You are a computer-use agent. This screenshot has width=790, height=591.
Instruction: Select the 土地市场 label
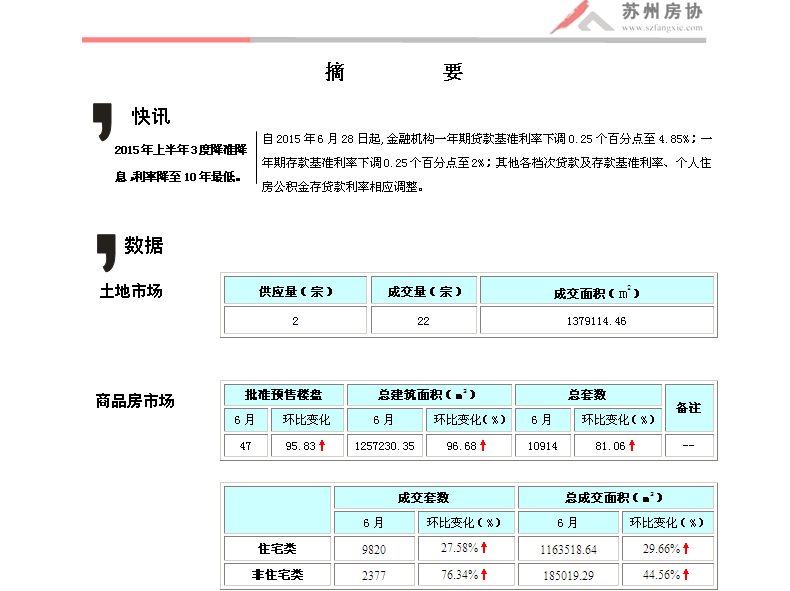pos(131,291)
